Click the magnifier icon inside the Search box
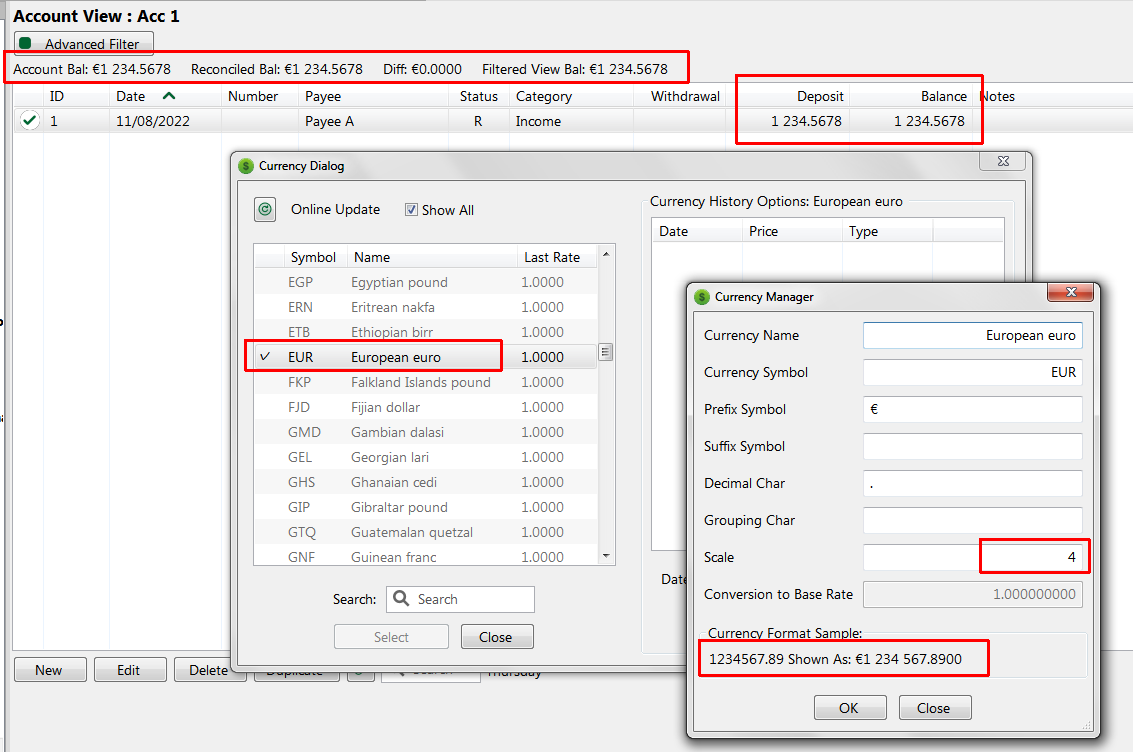 [x=401, y=598]
